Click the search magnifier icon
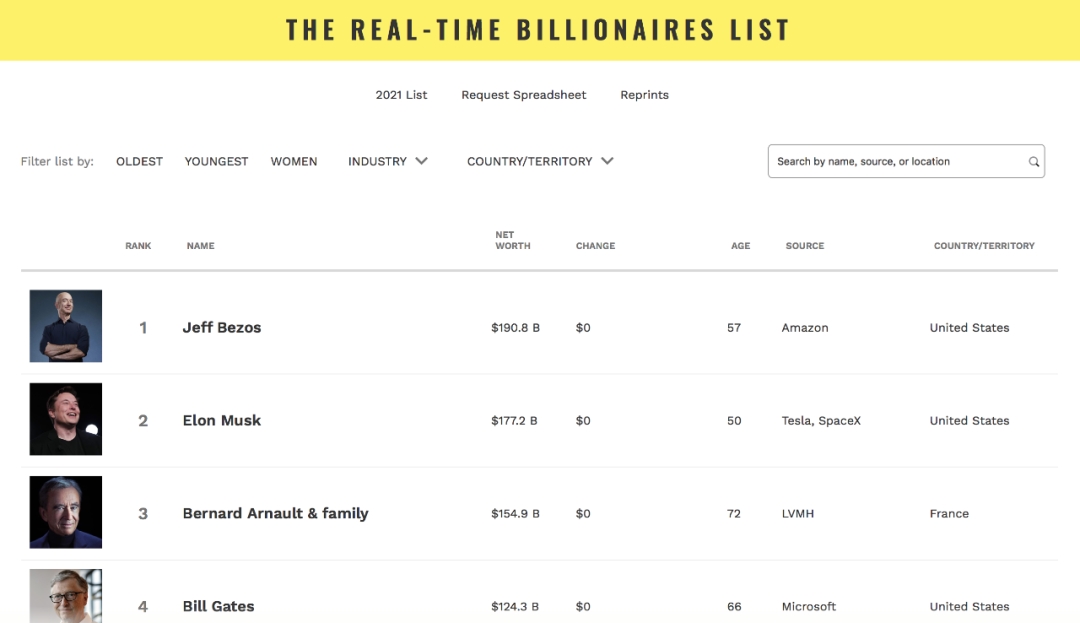This screenshot has width=1080, height=623. click(1034, 162)
